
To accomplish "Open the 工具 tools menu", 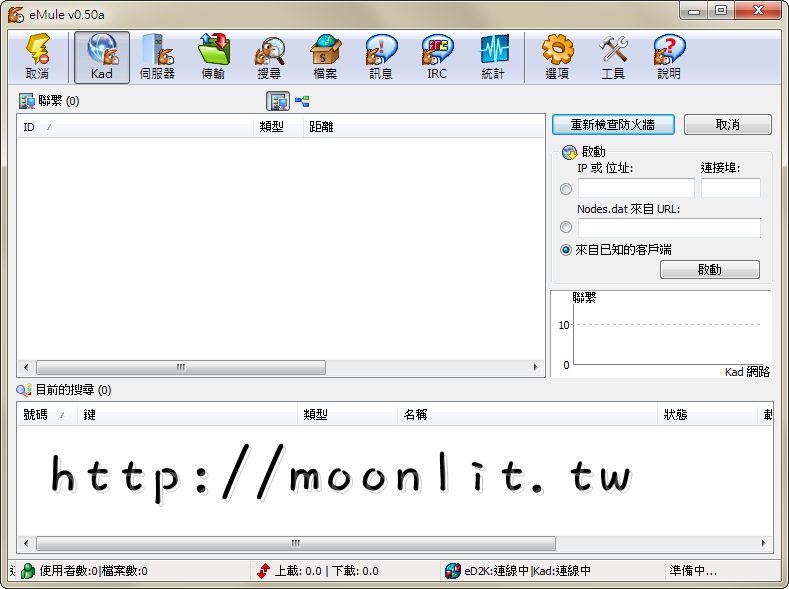I will click(613, 56).
